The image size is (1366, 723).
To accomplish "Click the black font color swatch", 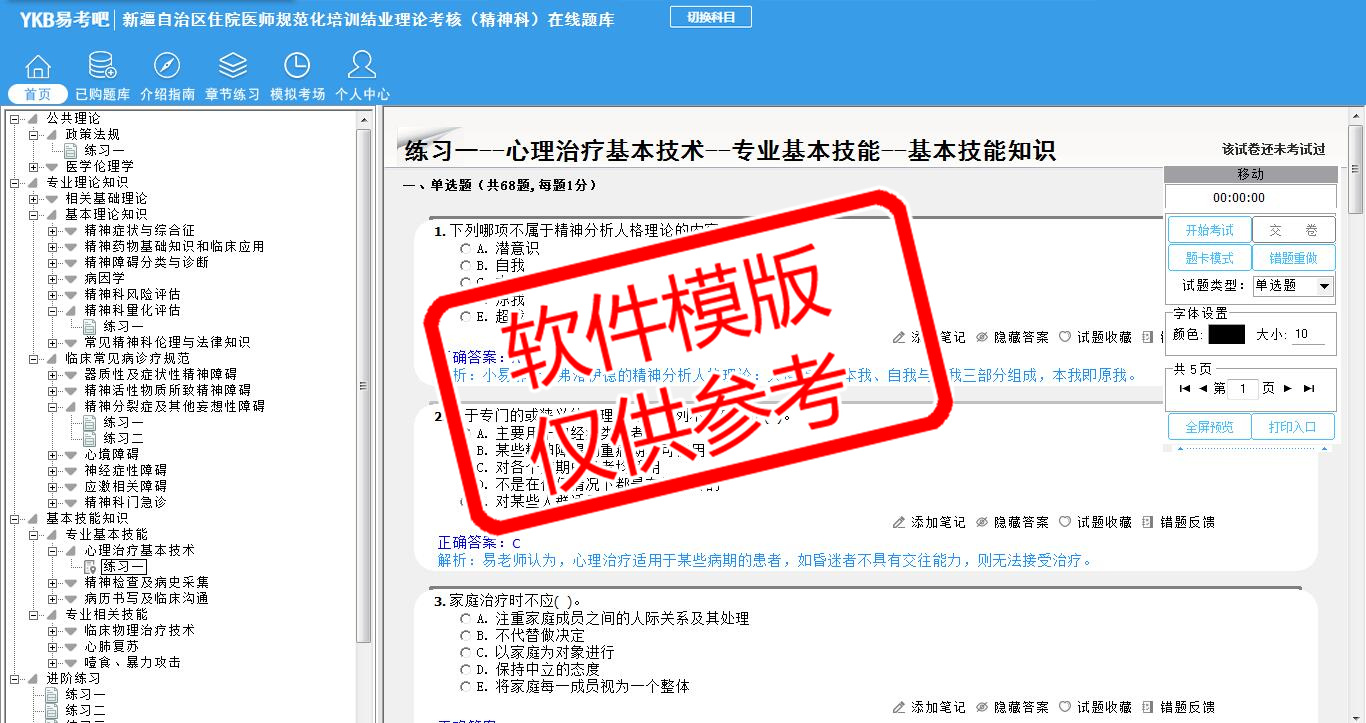I will click(x=1226, y=334).
